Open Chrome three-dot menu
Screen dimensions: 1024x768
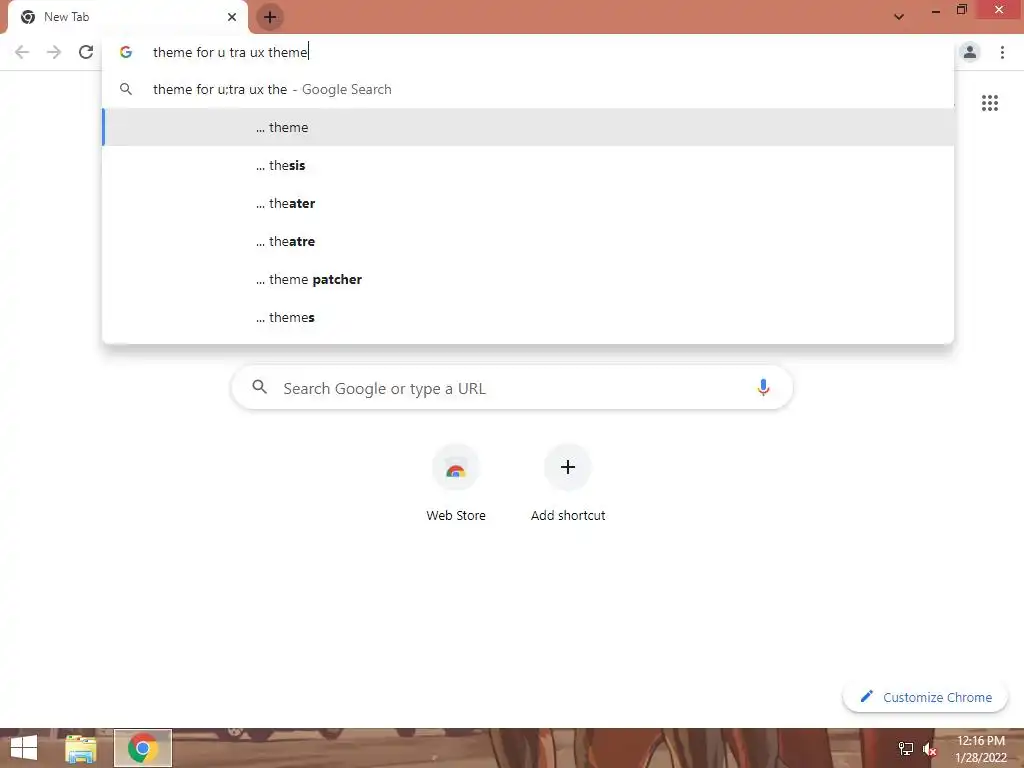tap(1002, 52)
